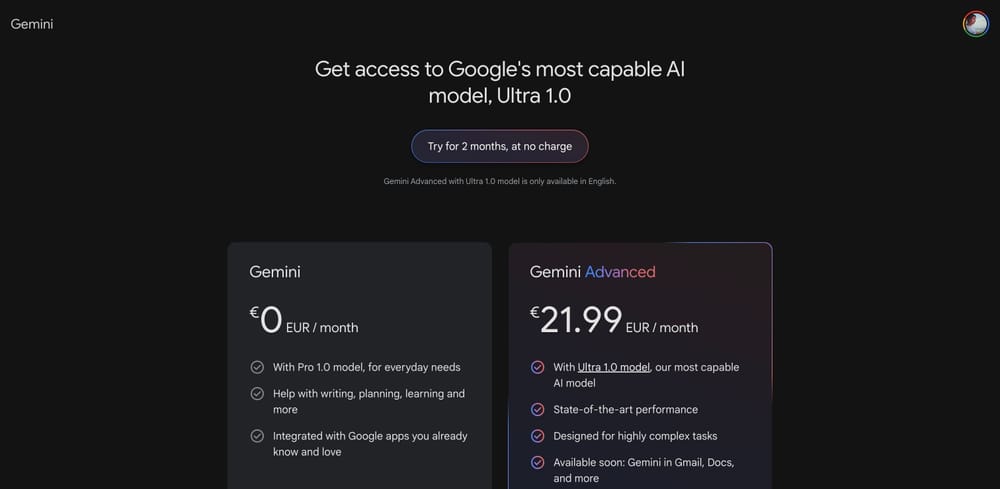
Task: Click the main headline about Ultra 1.0
Action: point(500,82)
